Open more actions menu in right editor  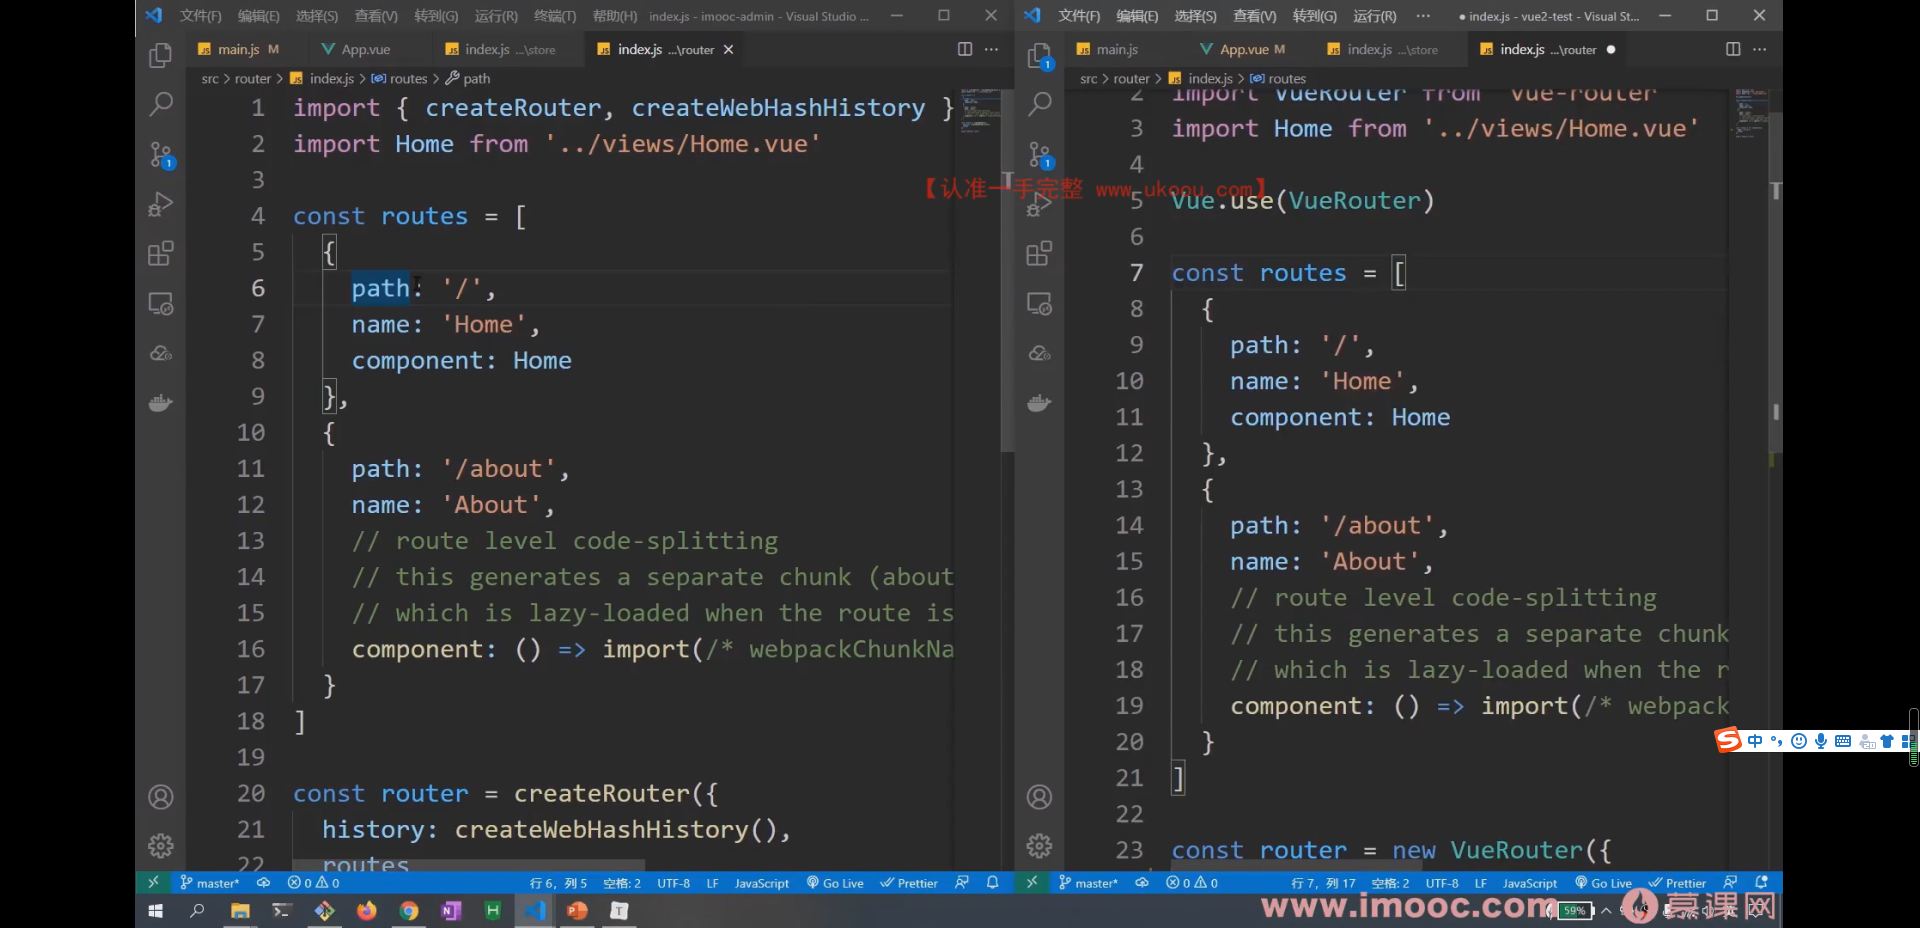click(x=1760, y=49)
